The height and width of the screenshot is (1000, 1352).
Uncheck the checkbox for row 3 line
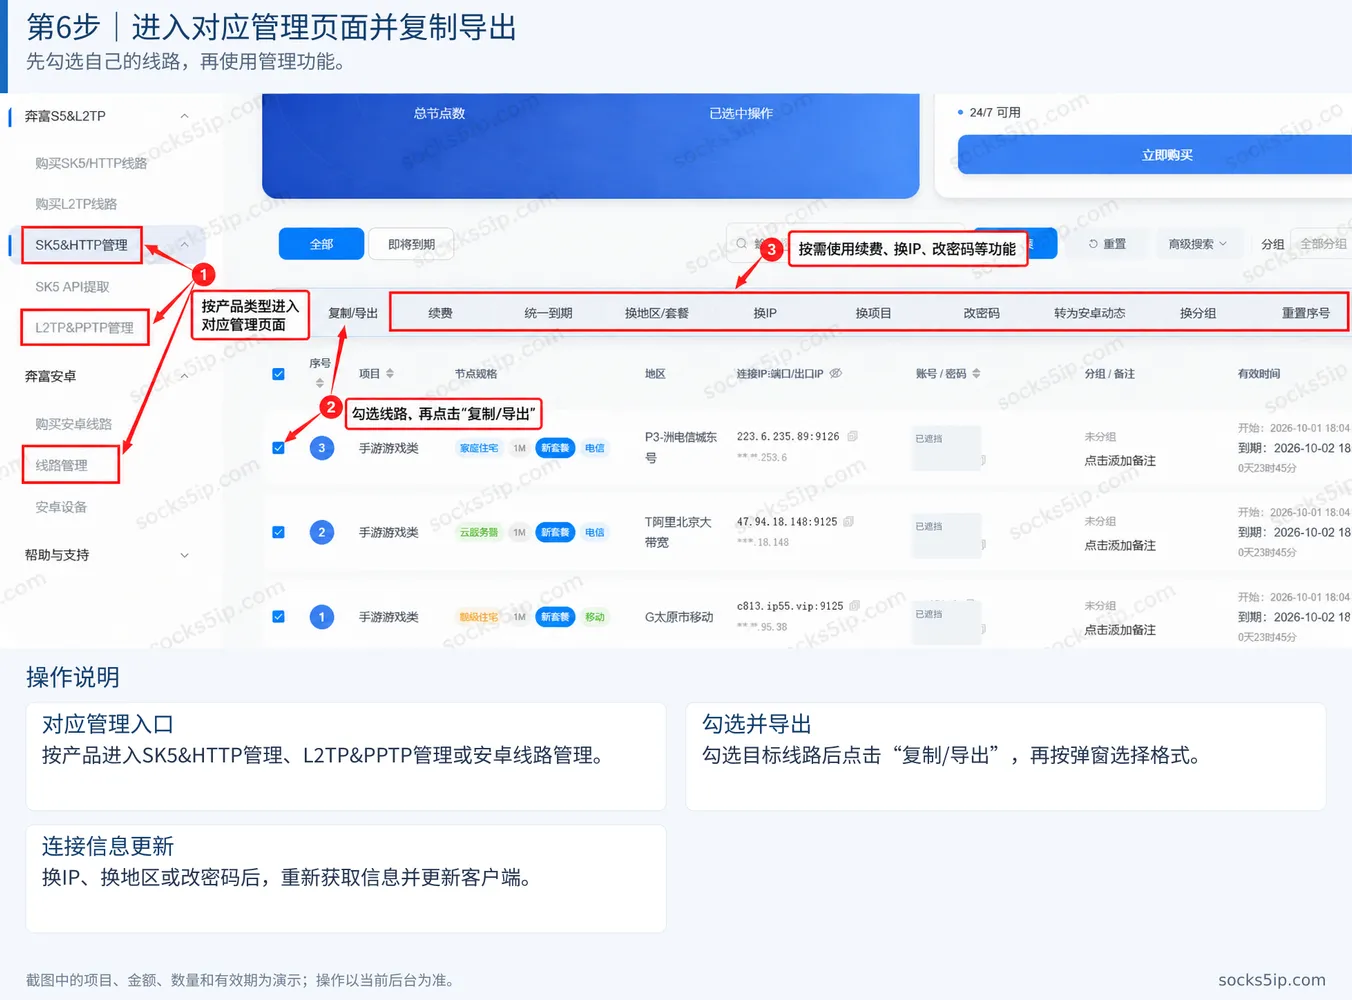tap(278, 448)
